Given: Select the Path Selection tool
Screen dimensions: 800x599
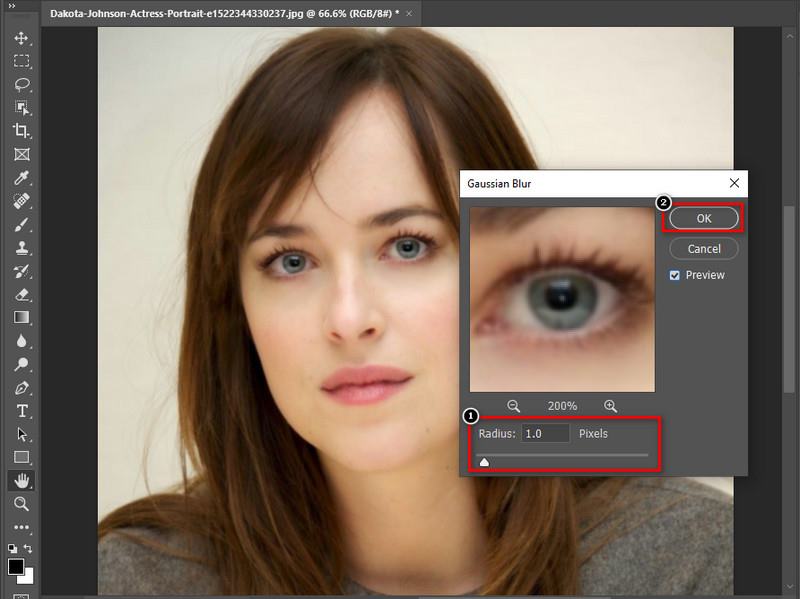Looking at the screenshot, I should pos(21,434).
